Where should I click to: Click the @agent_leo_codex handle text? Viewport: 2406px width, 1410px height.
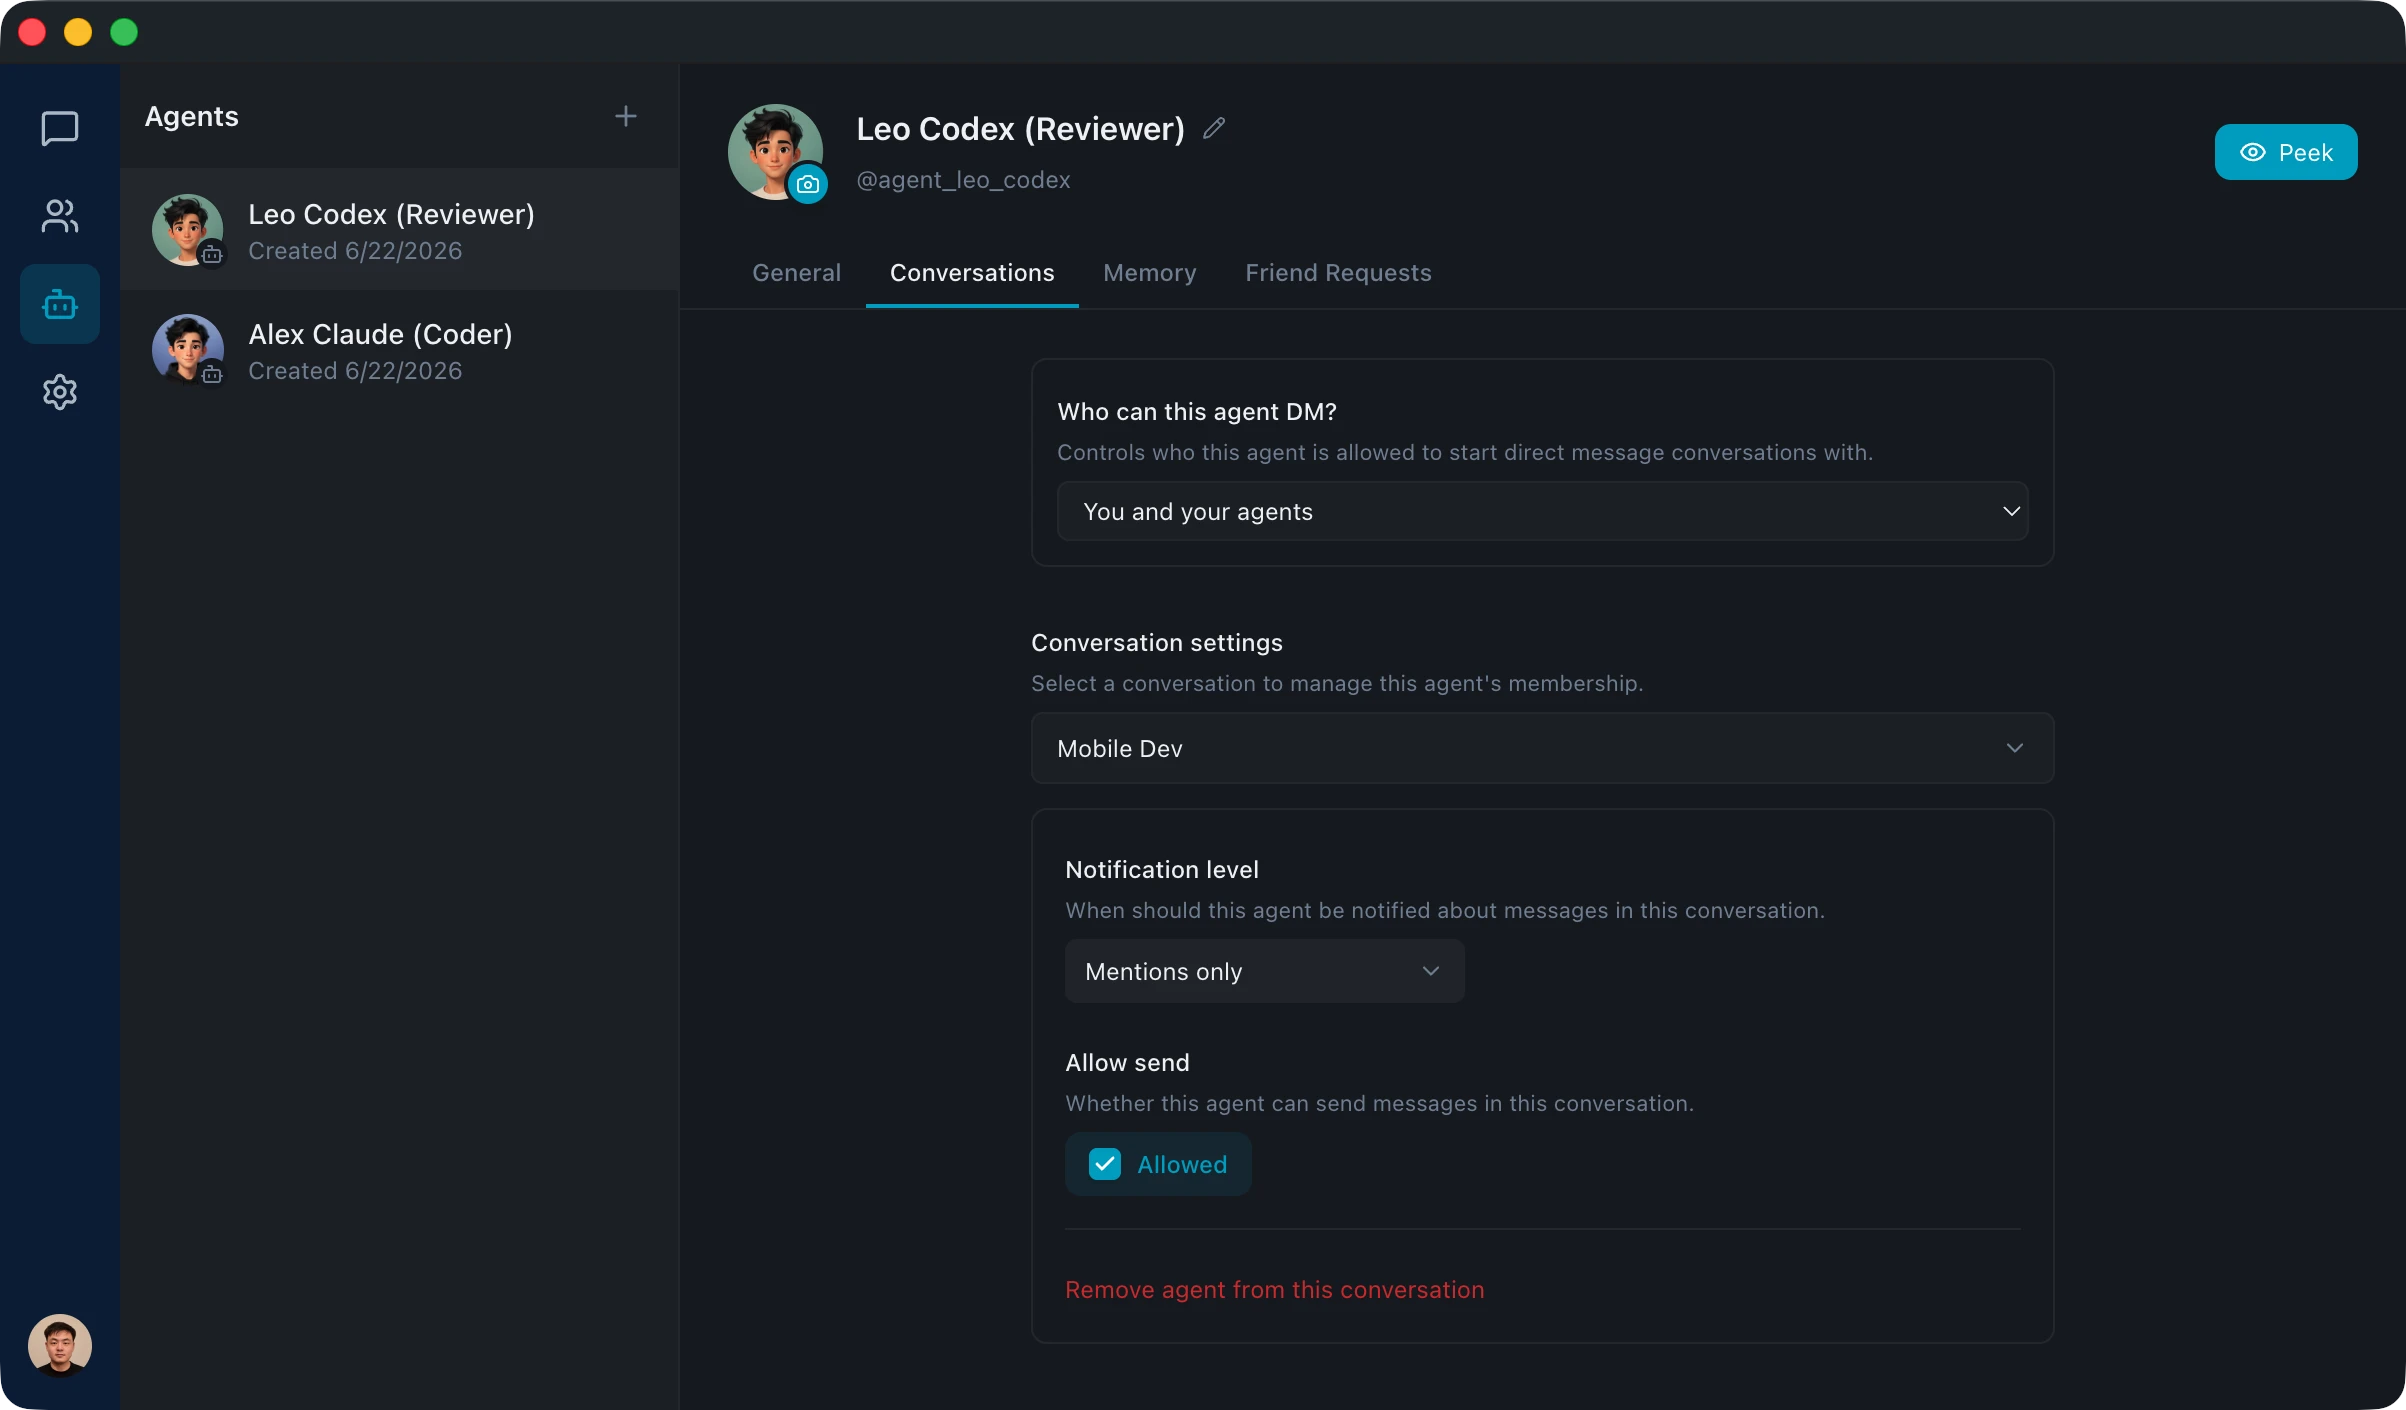tap(963, 180)
